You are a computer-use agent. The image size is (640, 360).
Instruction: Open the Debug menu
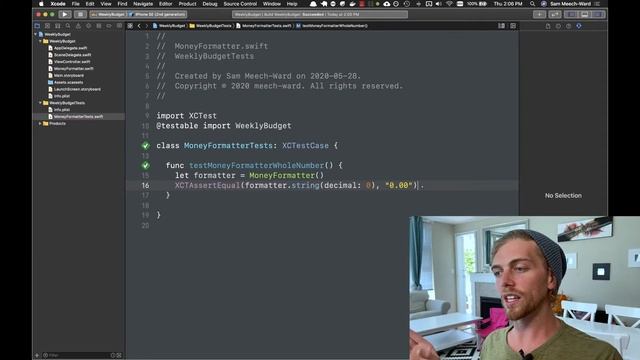click(210, 4)
